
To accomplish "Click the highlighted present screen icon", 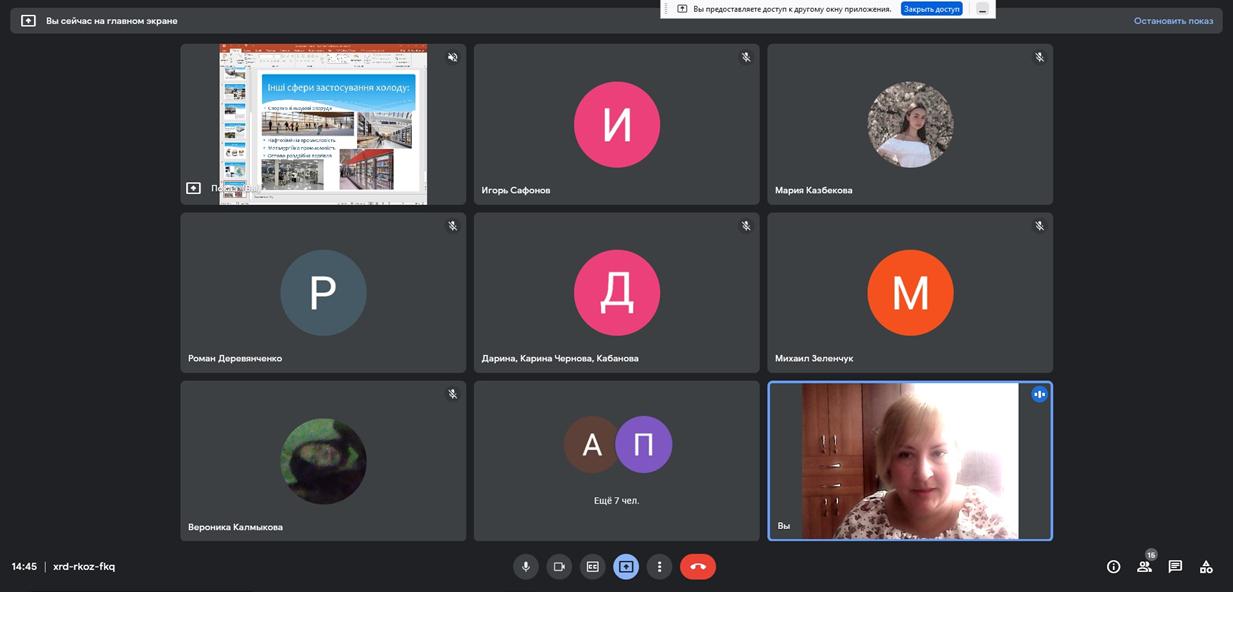I will pyautogui.click(x=626, y=567).
